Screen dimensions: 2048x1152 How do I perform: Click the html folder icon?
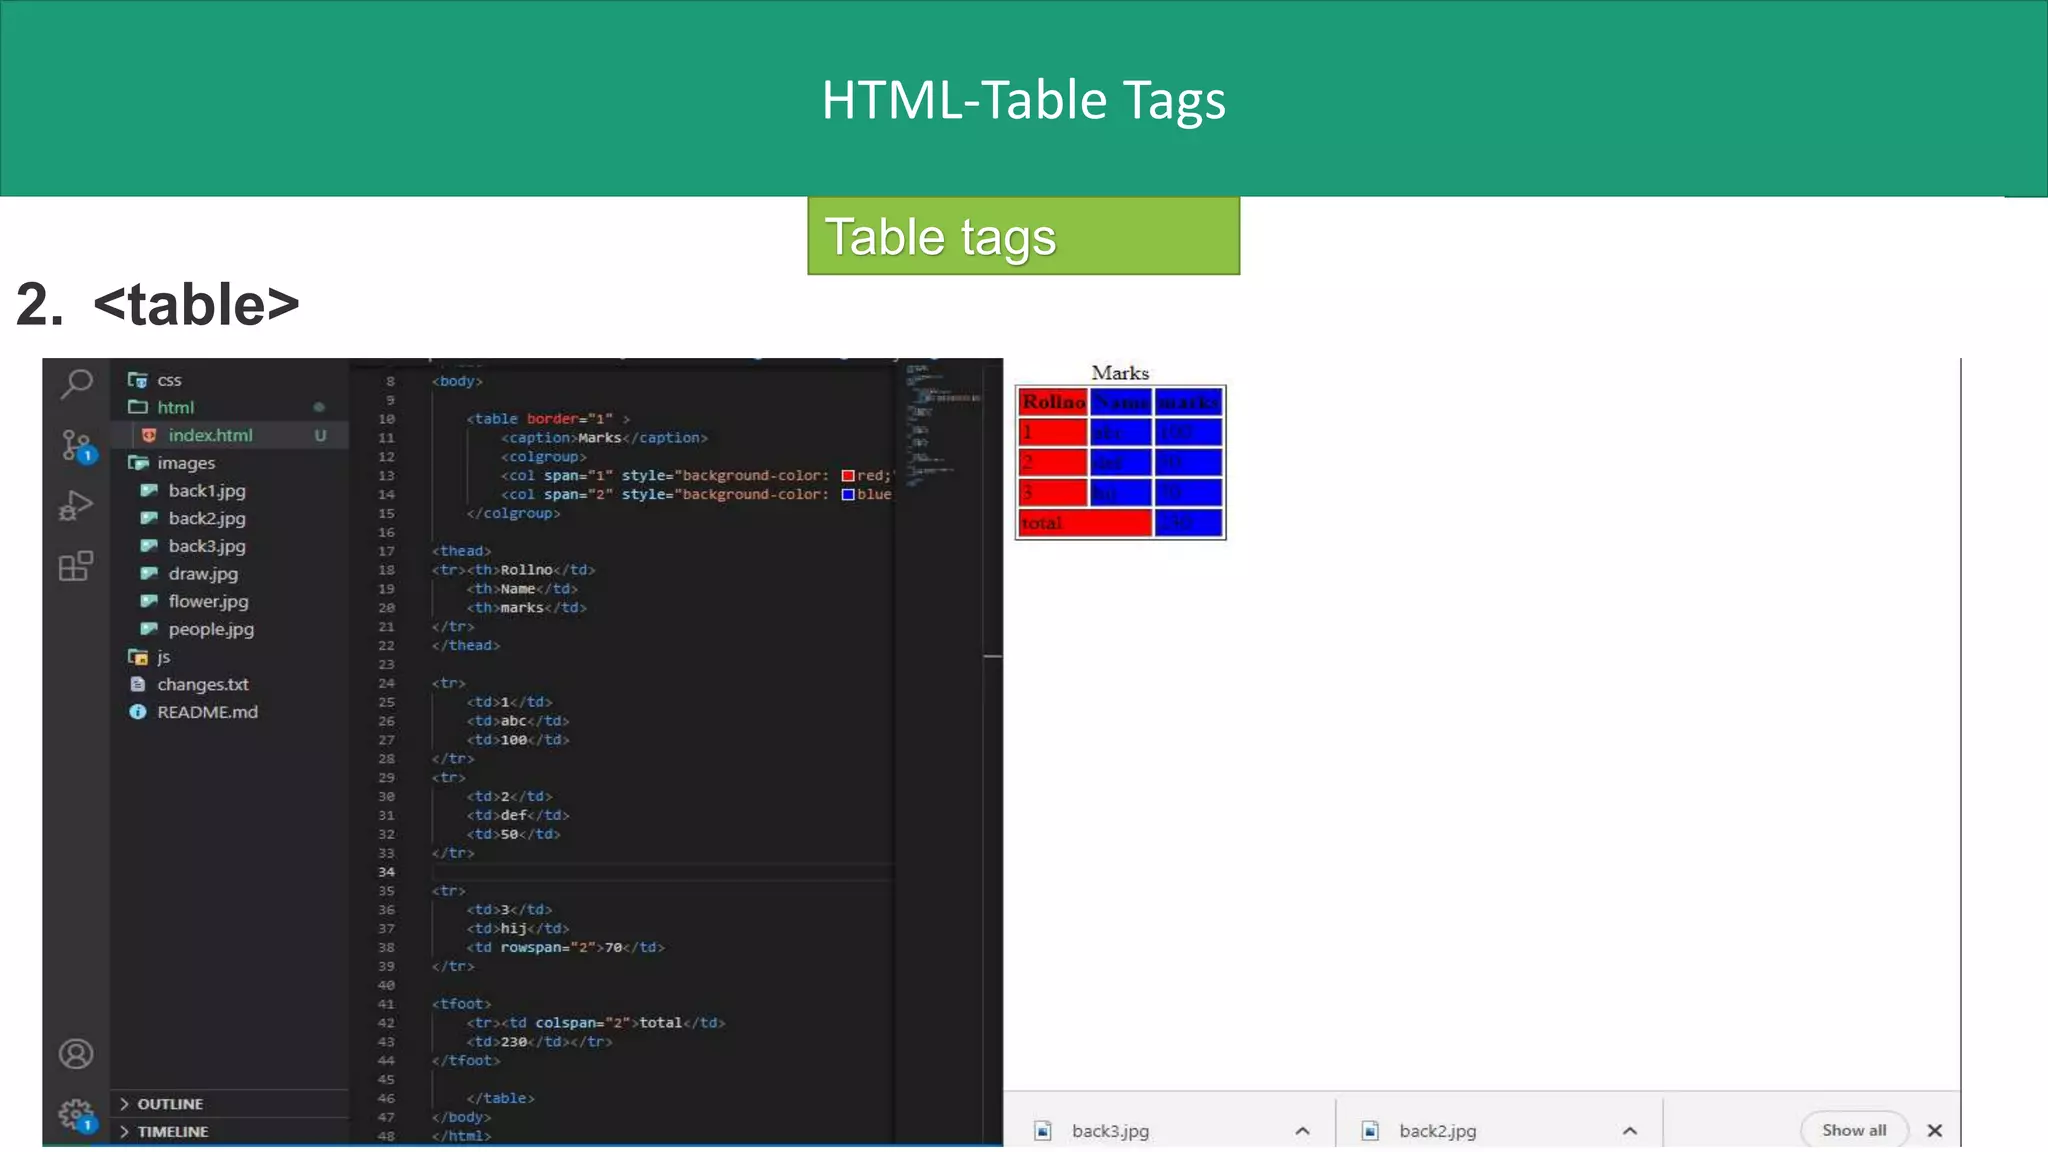click(x=138, y=407)
